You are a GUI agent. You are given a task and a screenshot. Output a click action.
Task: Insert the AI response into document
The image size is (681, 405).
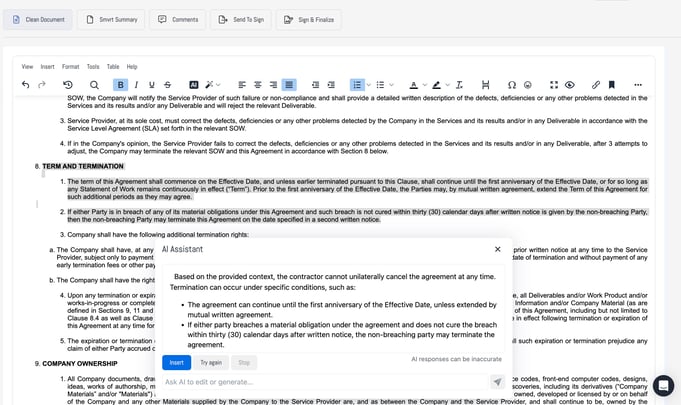(x=176, y=362)
